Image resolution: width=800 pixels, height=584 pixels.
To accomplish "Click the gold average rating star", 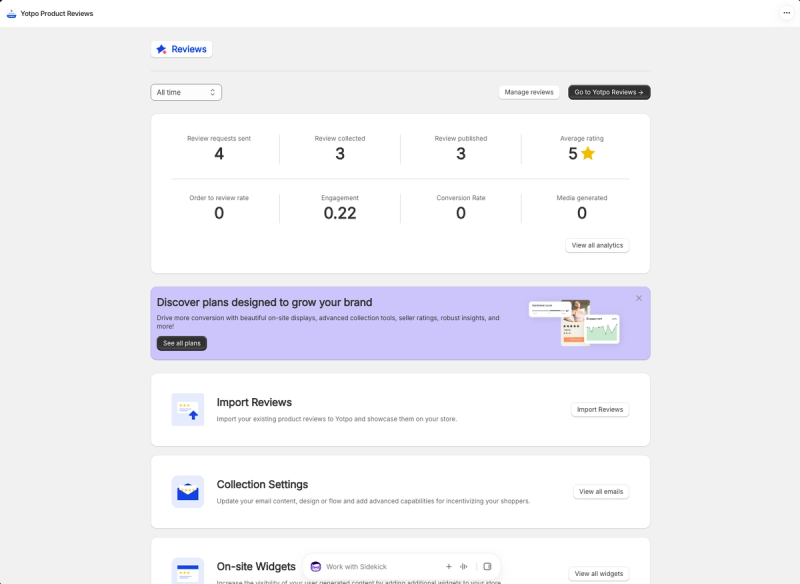I will [x=588, y=153].
